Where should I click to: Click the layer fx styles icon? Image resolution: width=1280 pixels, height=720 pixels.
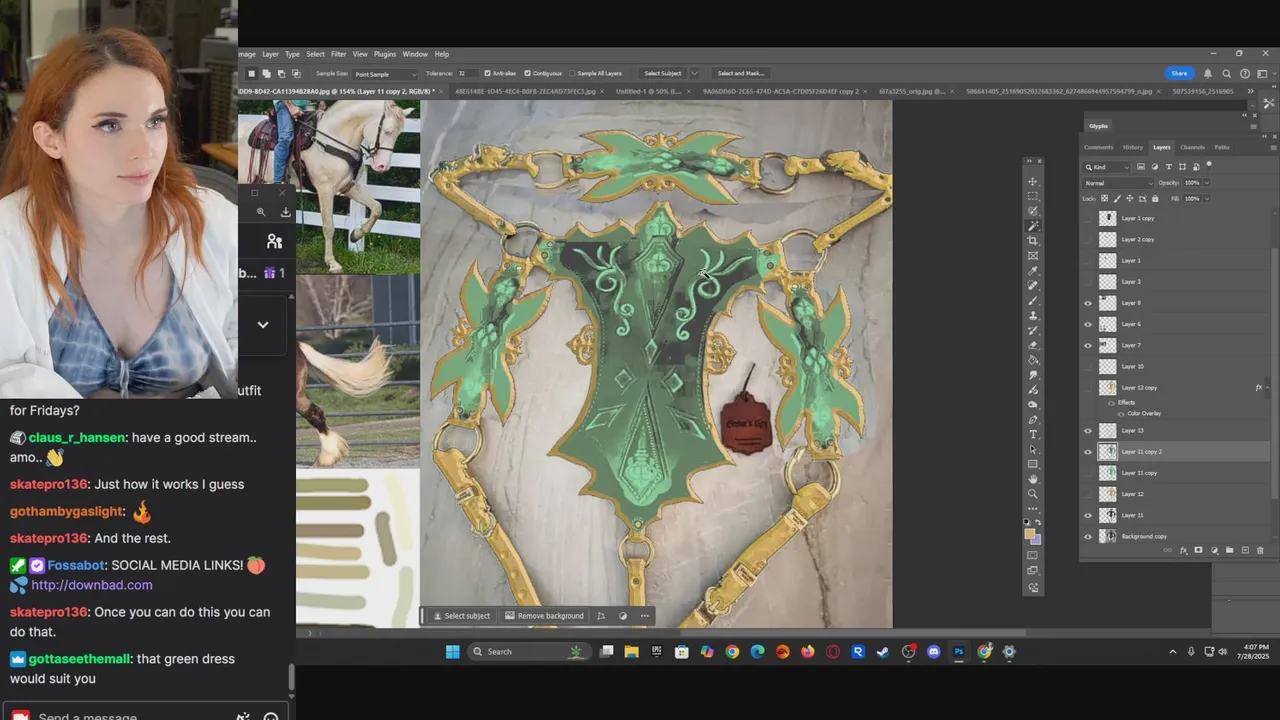point(1183,550)
